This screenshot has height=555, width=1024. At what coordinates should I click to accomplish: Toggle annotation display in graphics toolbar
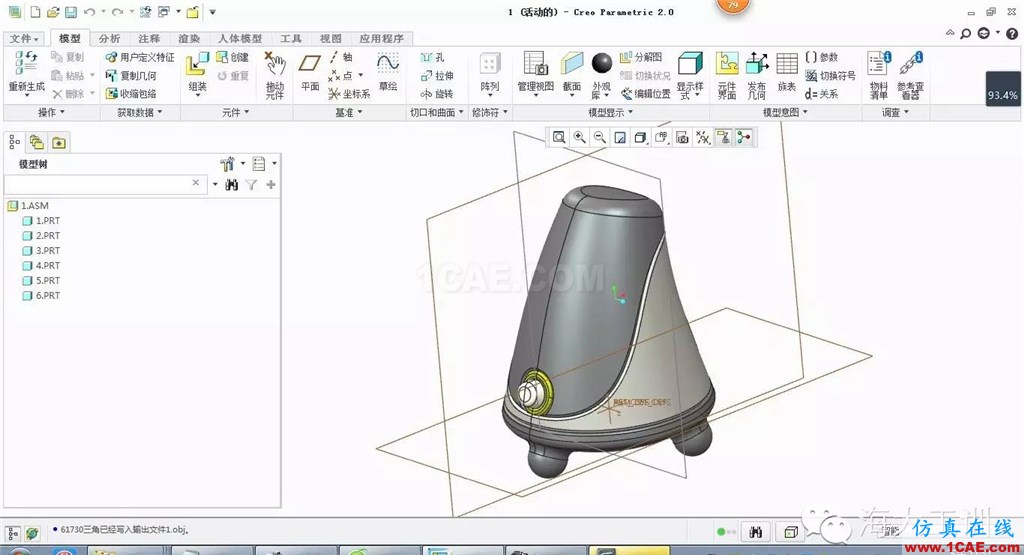(723, 137)
